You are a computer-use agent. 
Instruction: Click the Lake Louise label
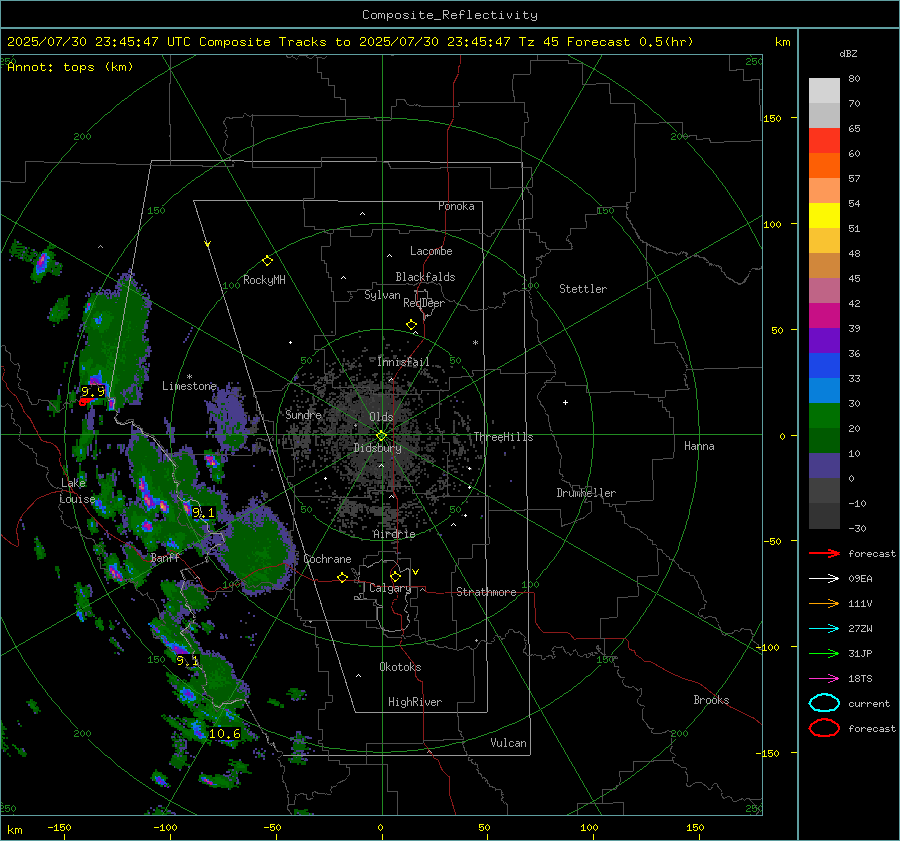coord(77,491)
